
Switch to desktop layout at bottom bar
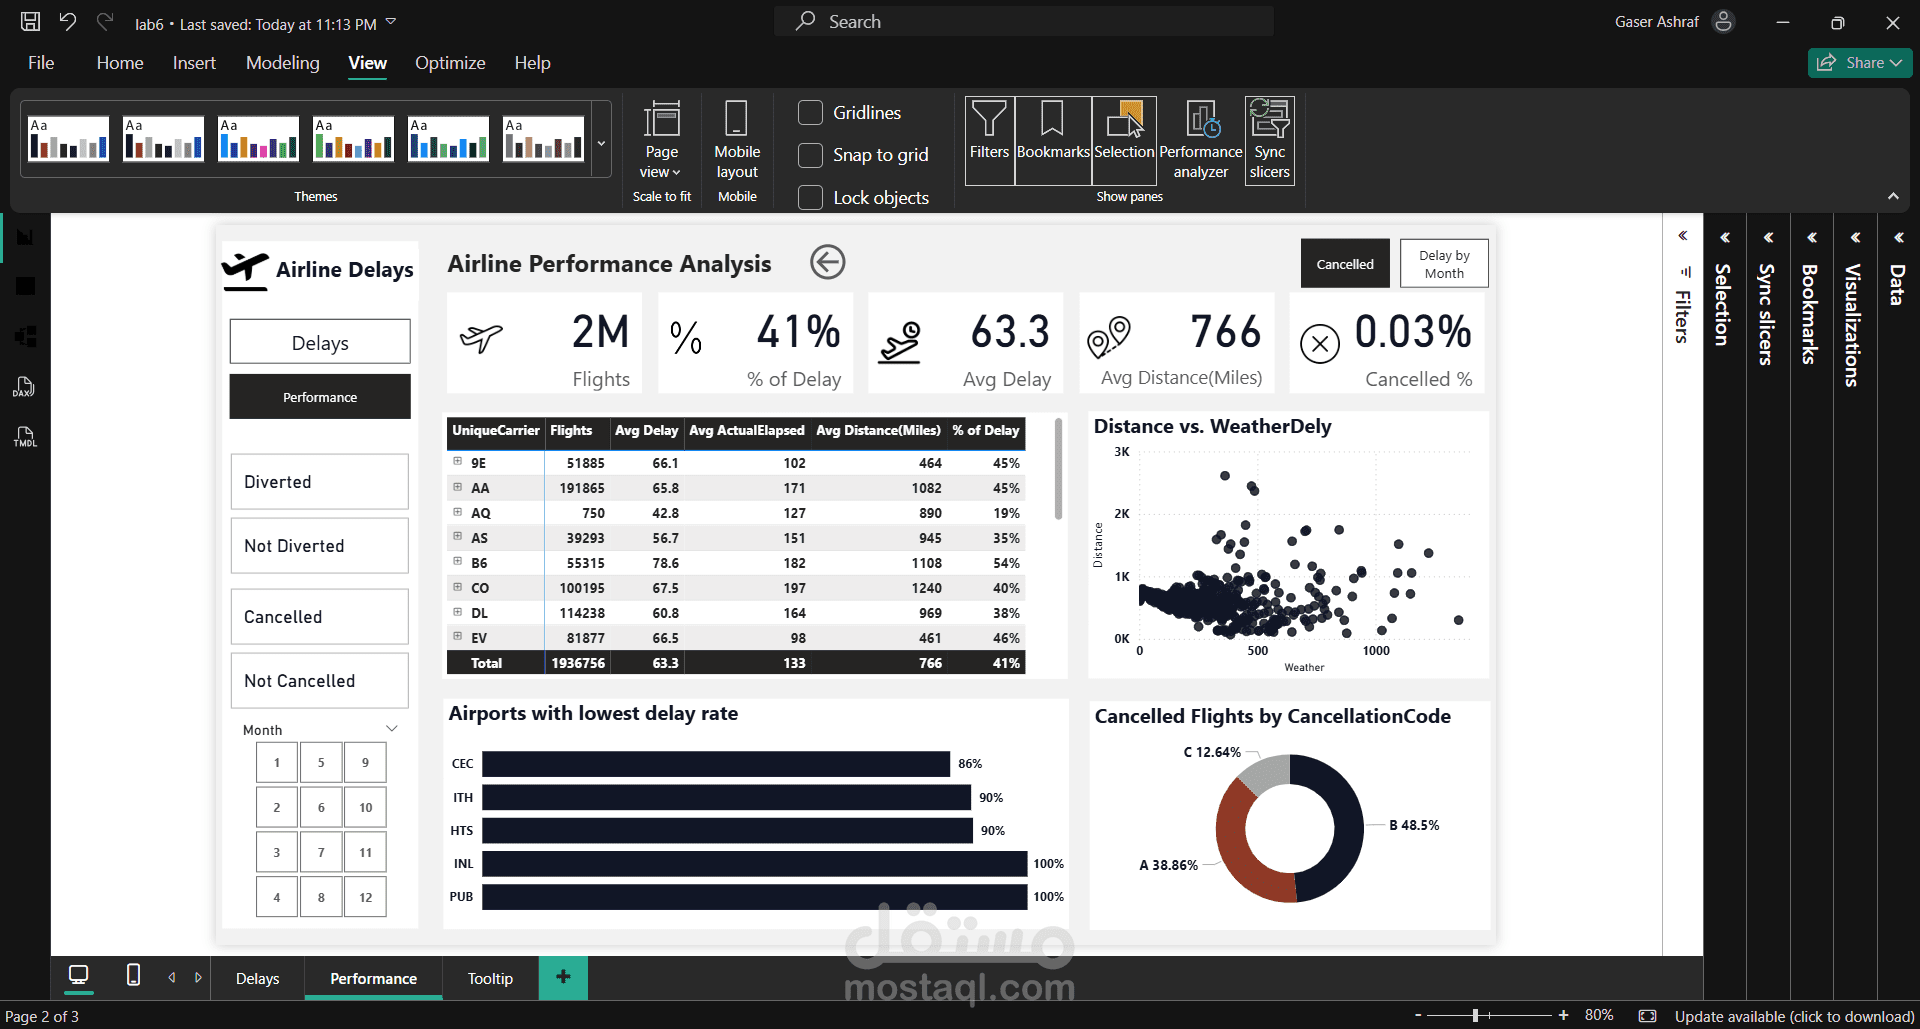coord(78,975)
